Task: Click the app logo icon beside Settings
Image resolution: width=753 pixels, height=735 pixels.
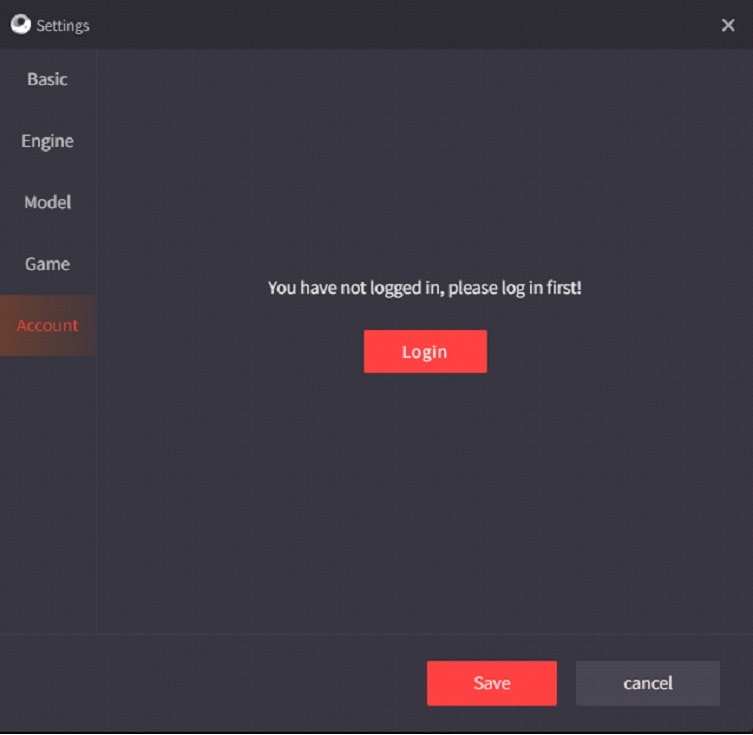Action: (x=21, y=24)
